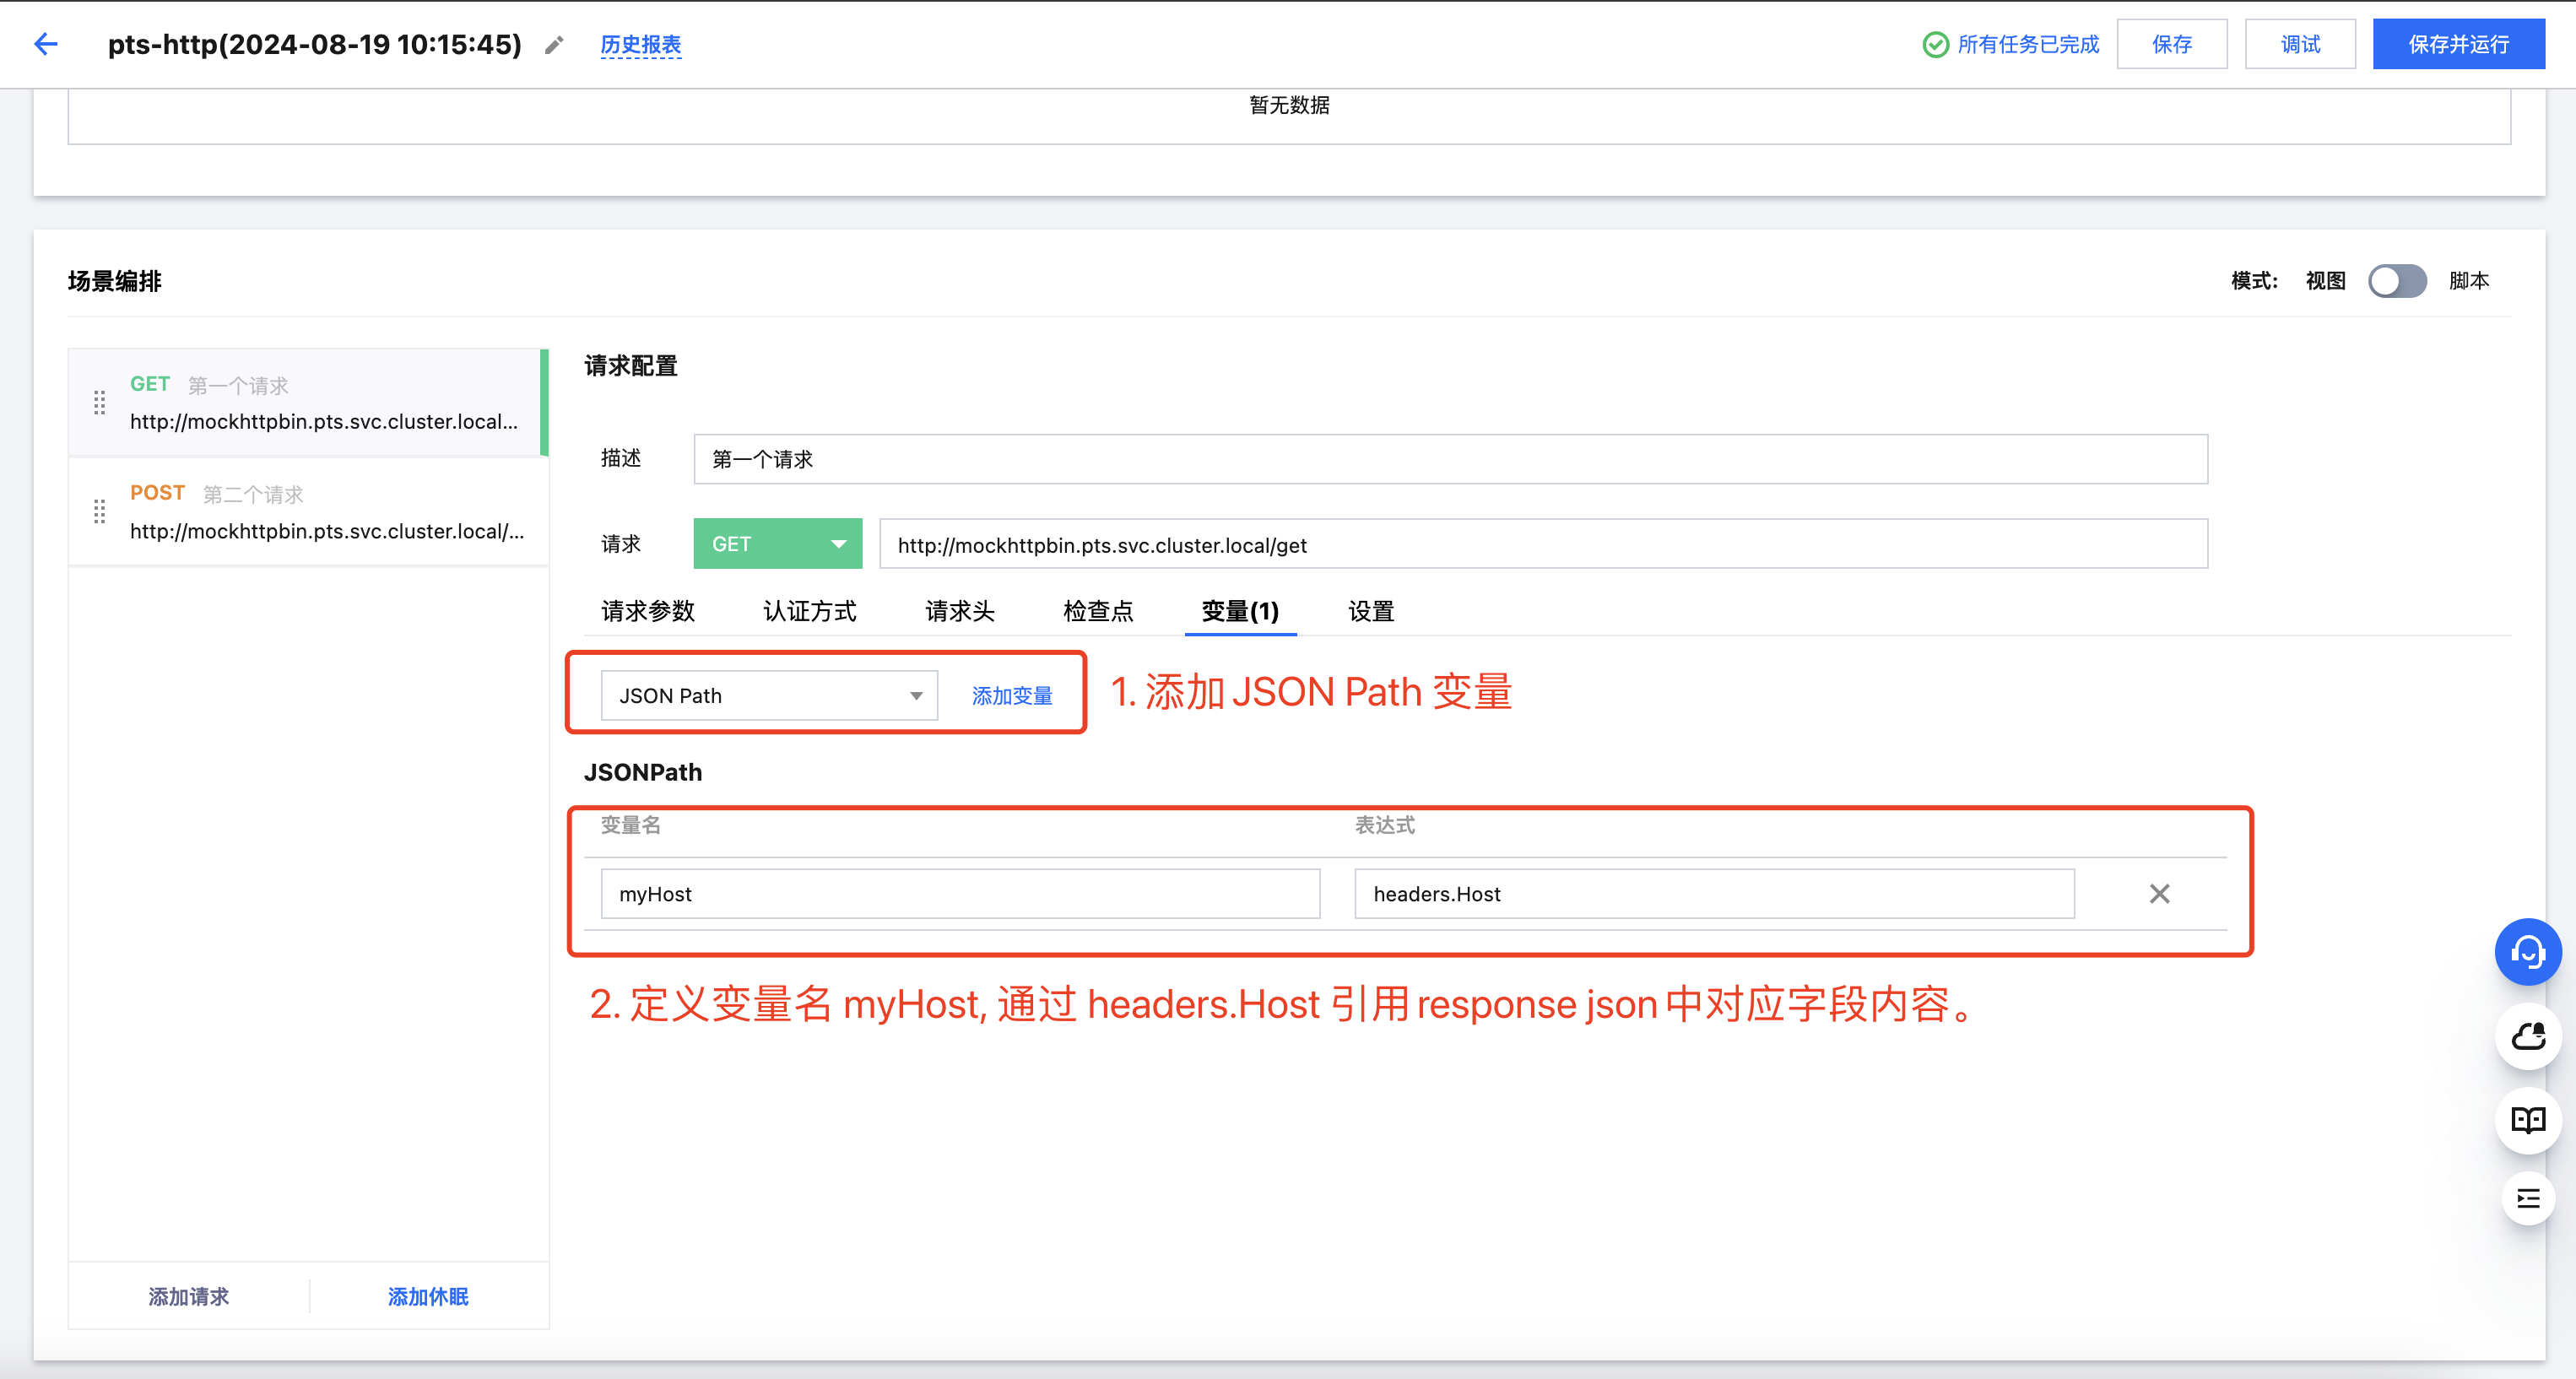Click the 保存并运行 button
Viewport: 2576px width, 1379px height.
(2458, 44)
